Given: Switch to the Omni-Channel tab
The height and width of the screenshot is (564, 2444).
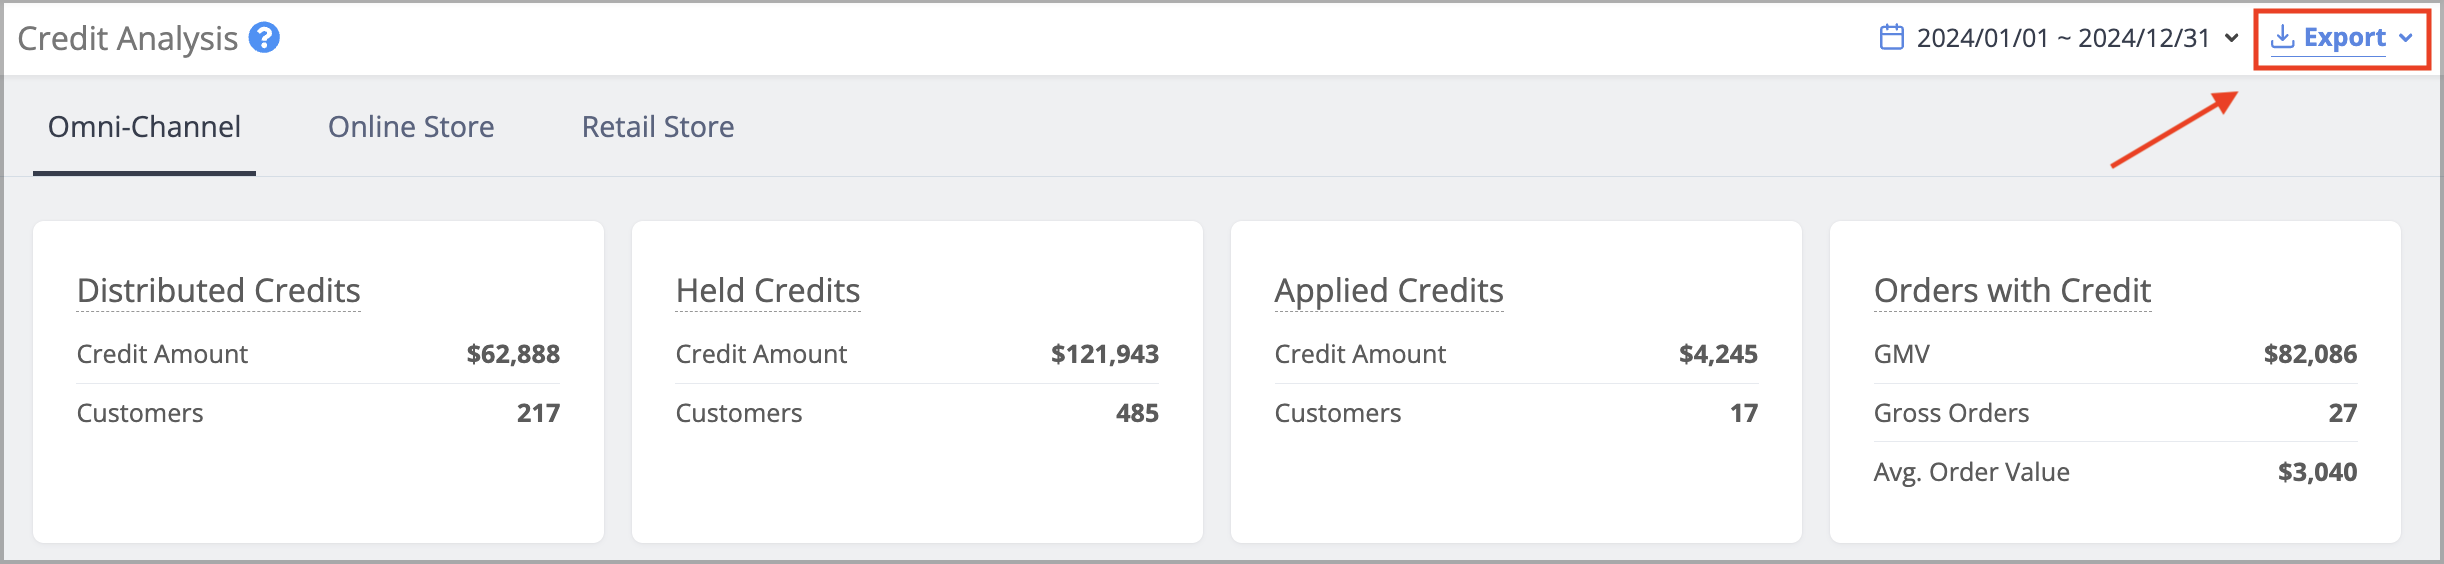Looking at the screenshot, I should click(144, 127).
